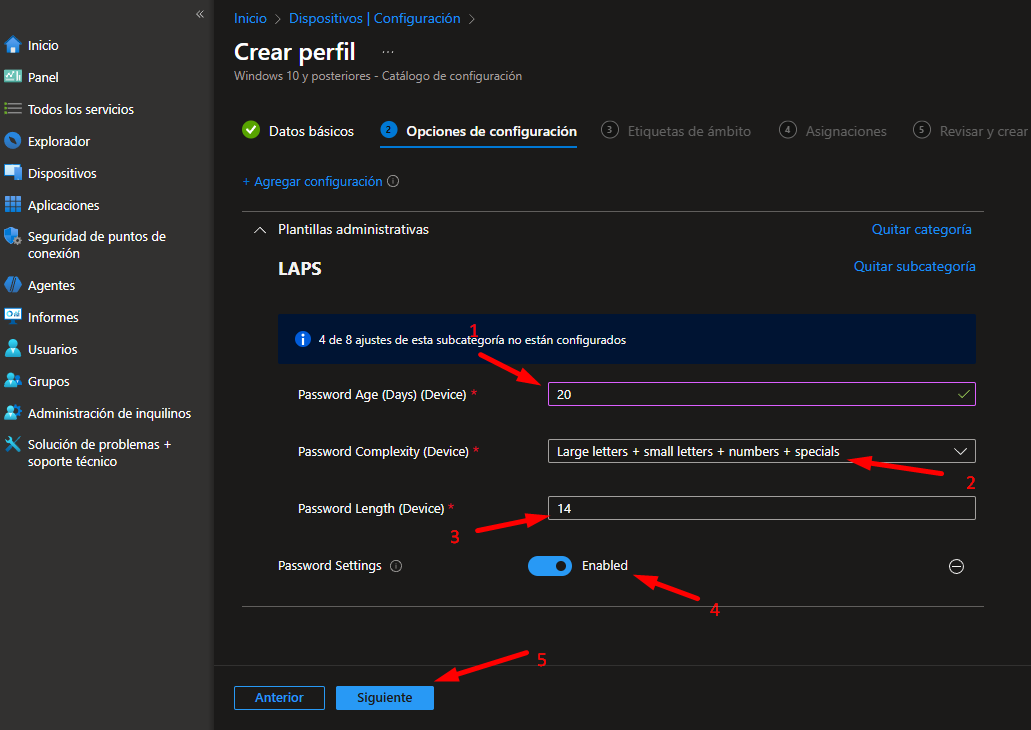This screenshot has width=1031, height=730.
Task: Open the Password Complexity dropdown
Action: coord(760,452)
